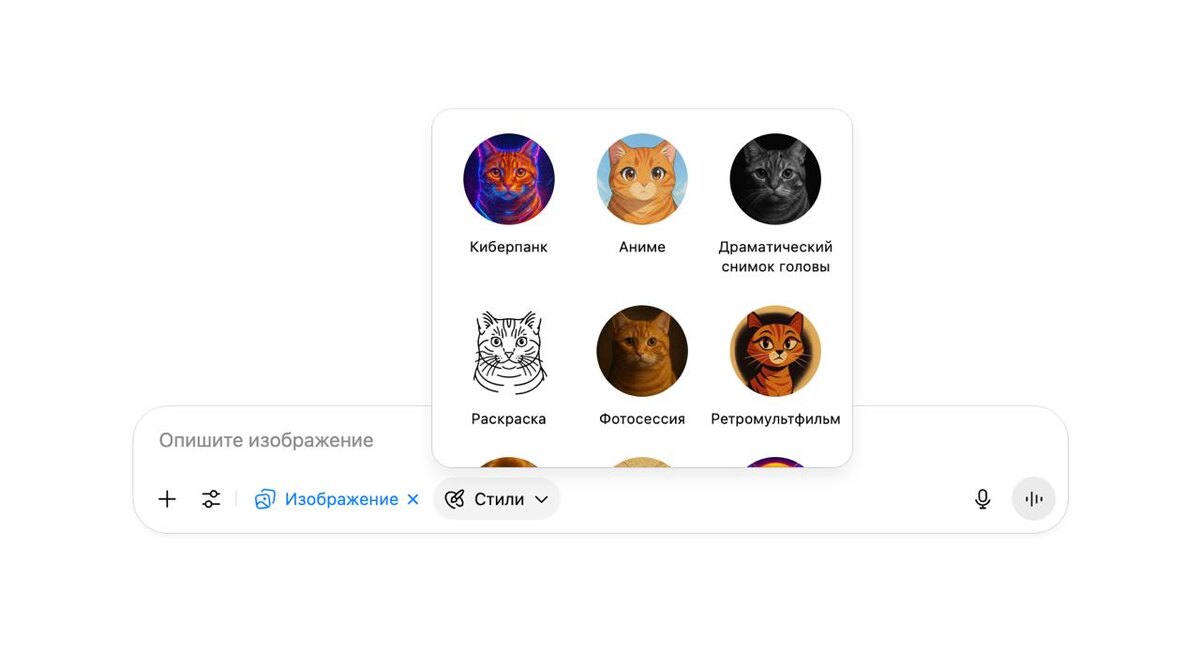Choose the Киберпанк cat thumbnail
The image size is (1200, 669).
point(509,179)
